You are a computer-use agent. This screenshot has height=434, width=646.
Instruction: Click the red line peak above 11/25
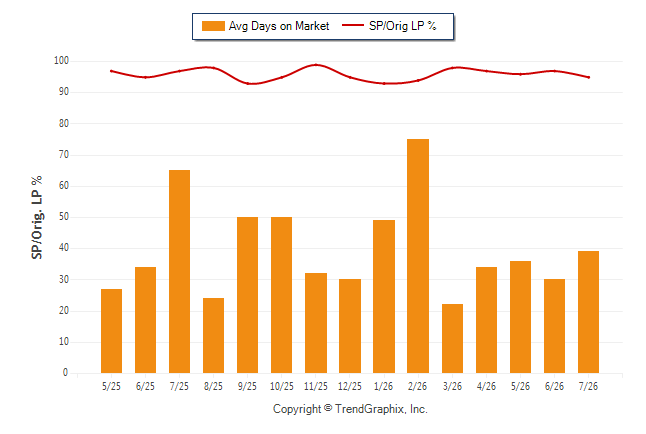pos(316,65)
